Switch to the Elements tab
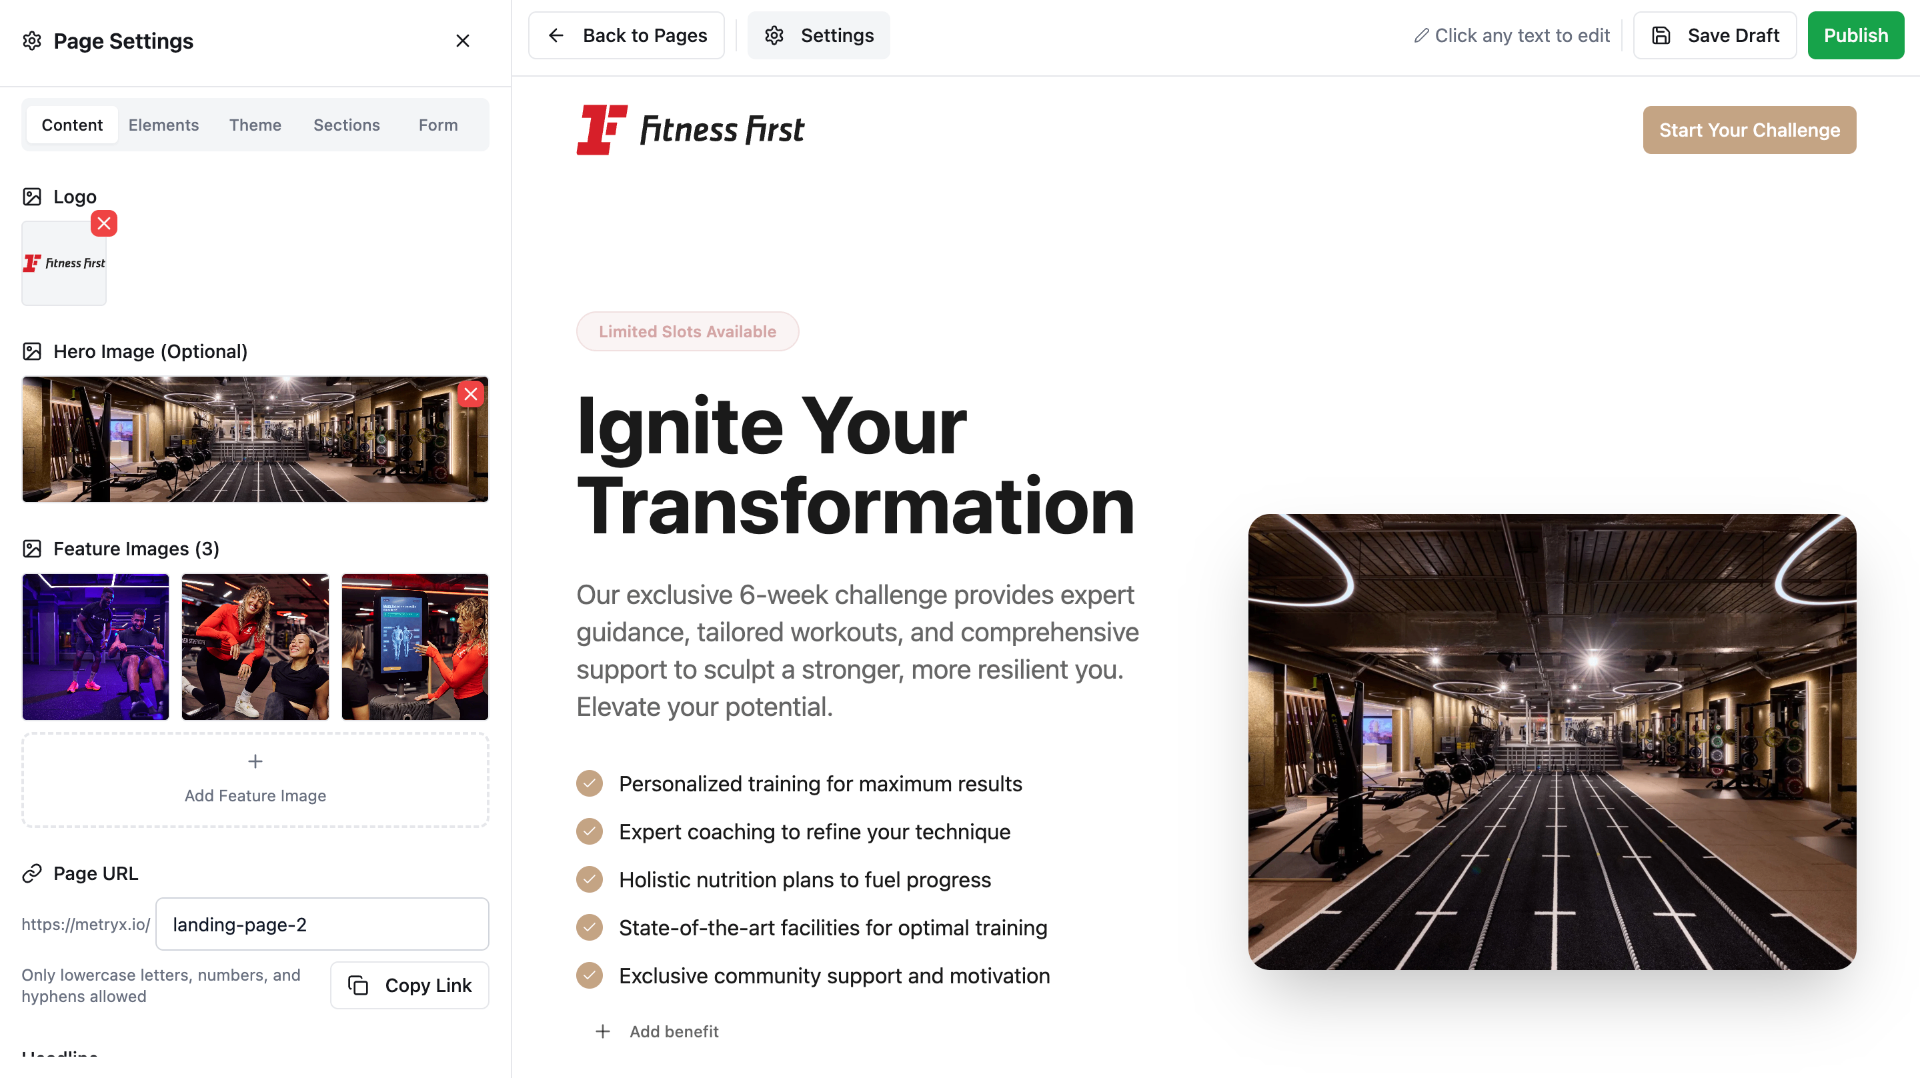Screen dimensions: 1920x1078 163,125
